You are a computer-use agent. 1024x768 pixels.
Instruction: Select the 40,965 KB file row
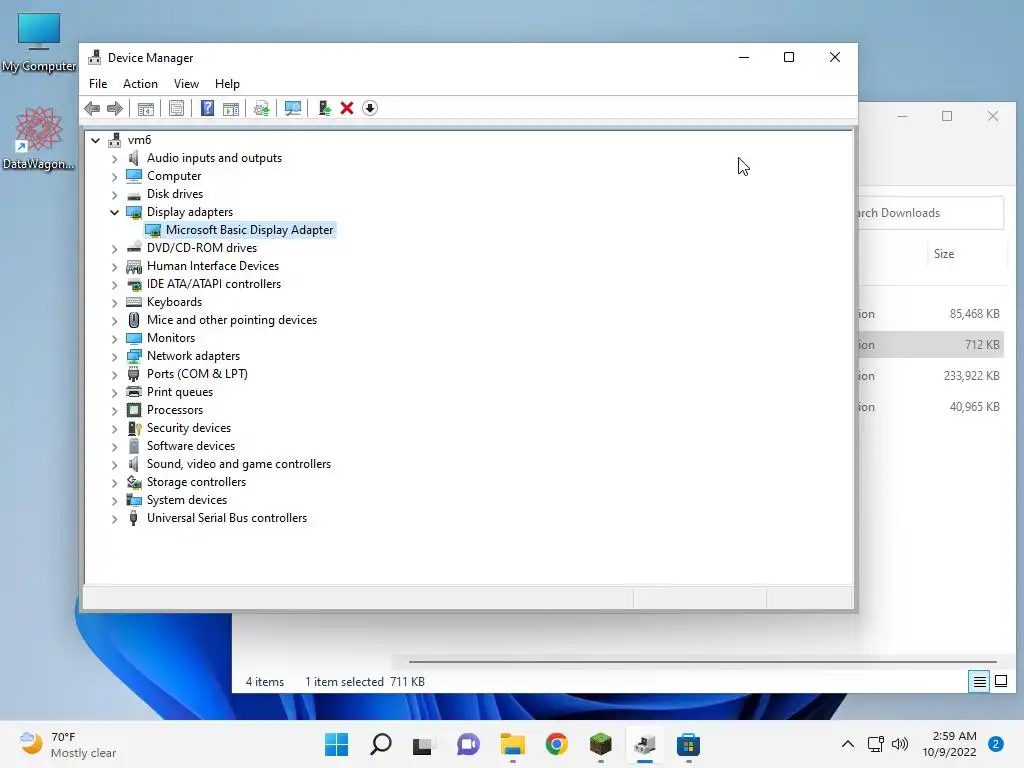tap(931, 407)
